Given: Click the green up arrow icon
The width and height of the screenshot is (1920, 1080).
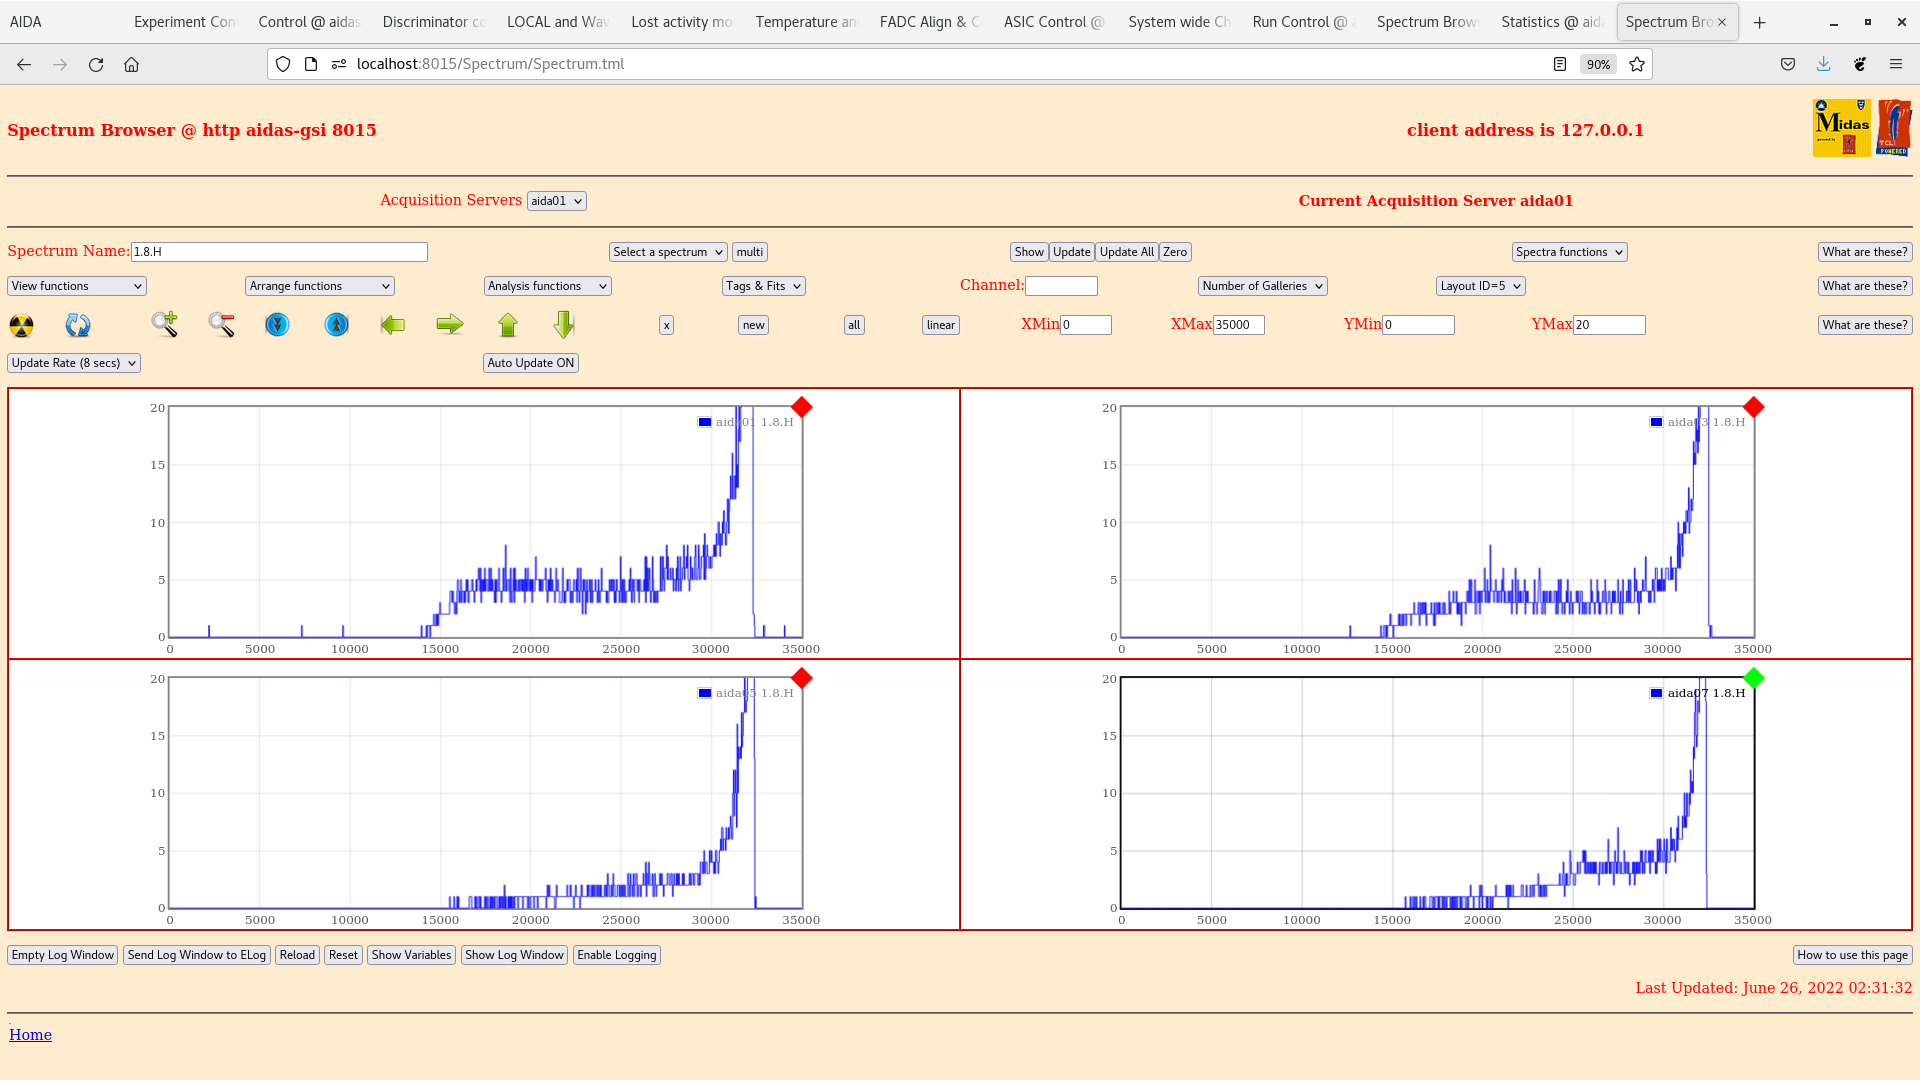Looking at the screenshot, I should click(x=508, y=324).
